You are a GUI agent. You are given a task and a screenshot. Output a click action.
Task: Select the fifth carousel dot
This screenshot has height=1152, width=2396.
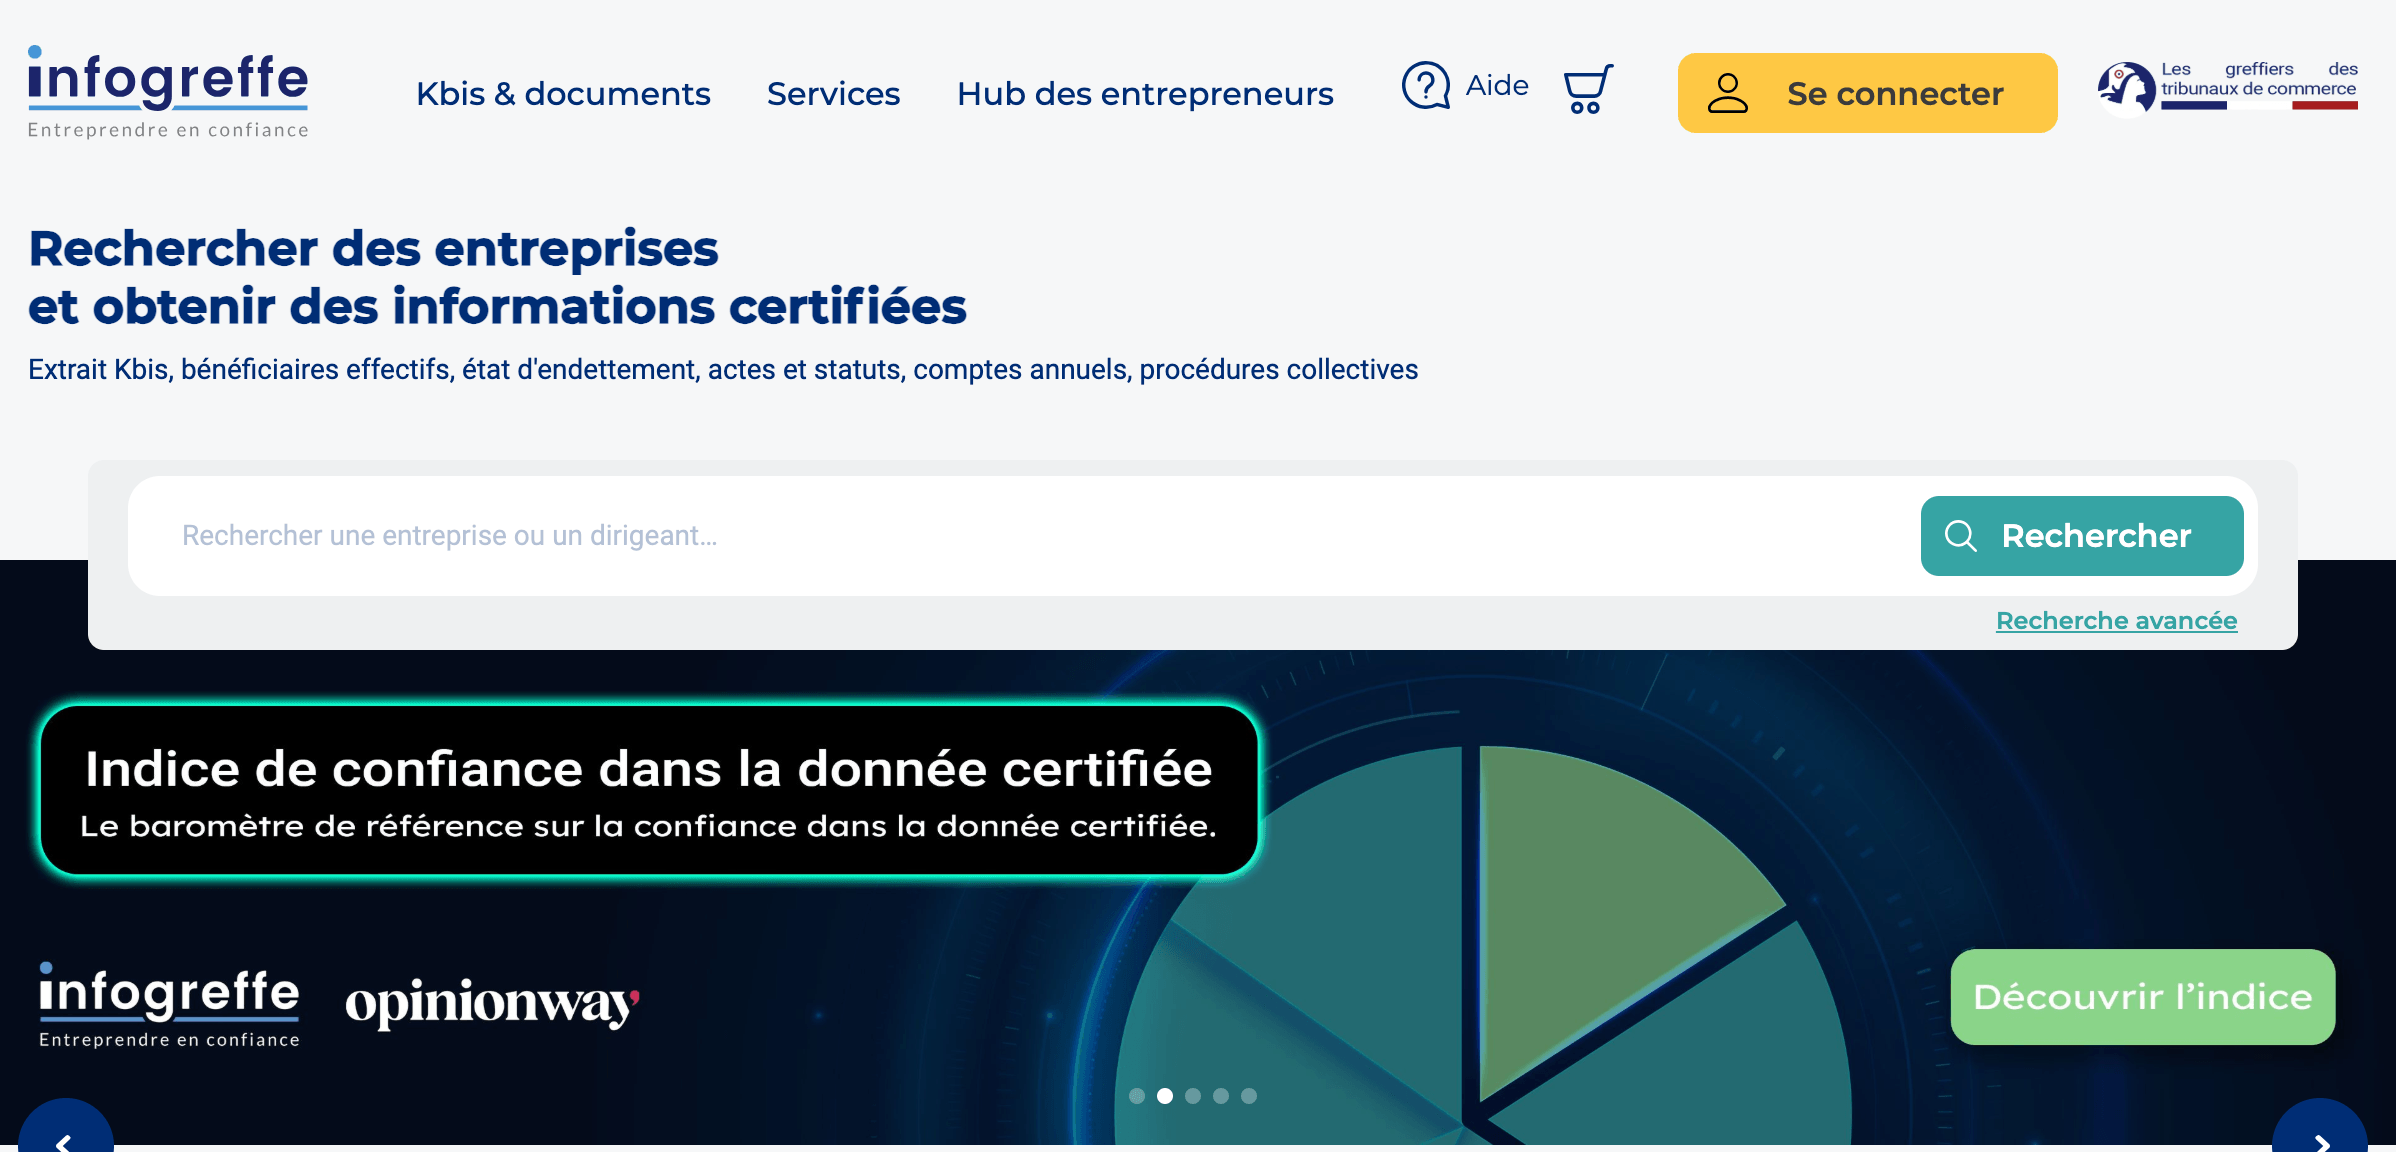click(1249, 1096)
